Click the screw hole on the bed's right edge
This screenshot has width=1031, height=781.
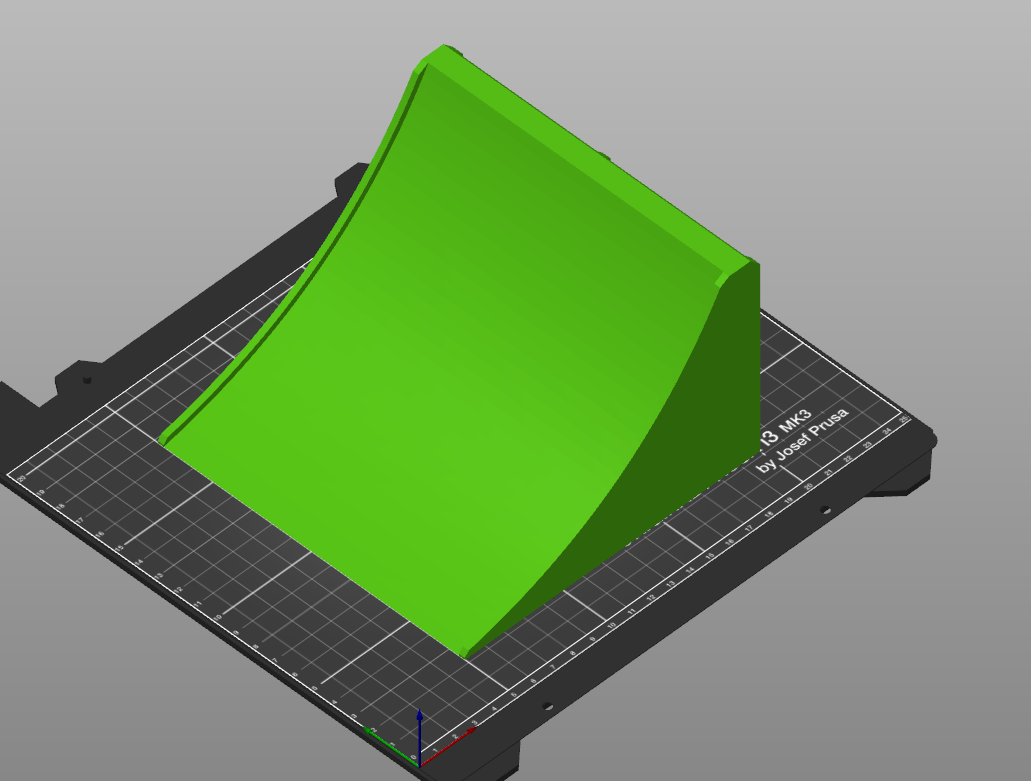click(825, 509)
